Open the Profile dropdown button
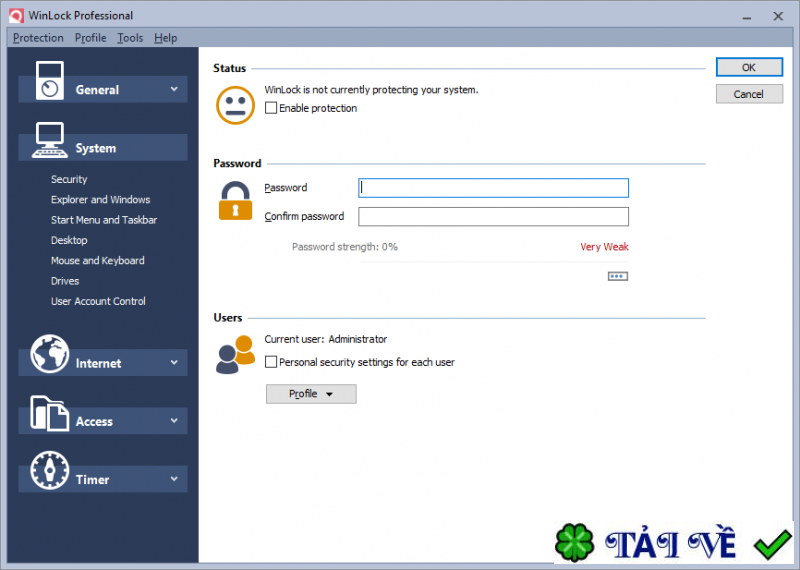Image resolution: width=800 pixels, height=570 pixels. 311,394
